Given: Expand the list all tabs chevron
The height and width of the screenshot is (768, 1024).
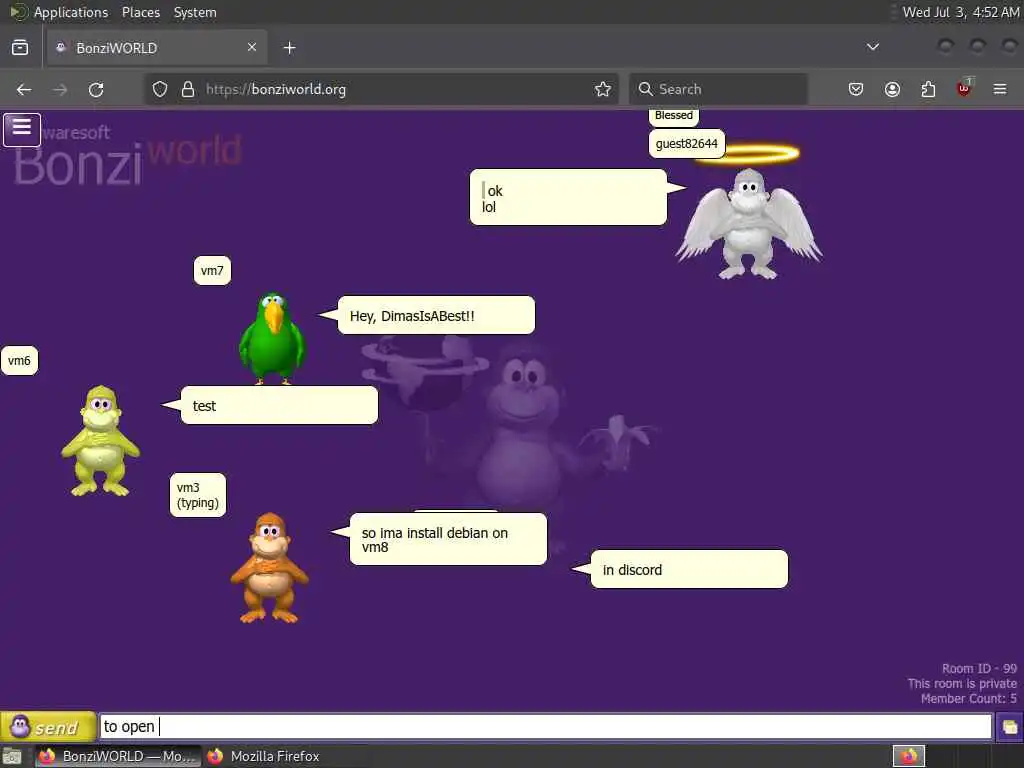Looking at the screenshot, I should coord(872,47).
